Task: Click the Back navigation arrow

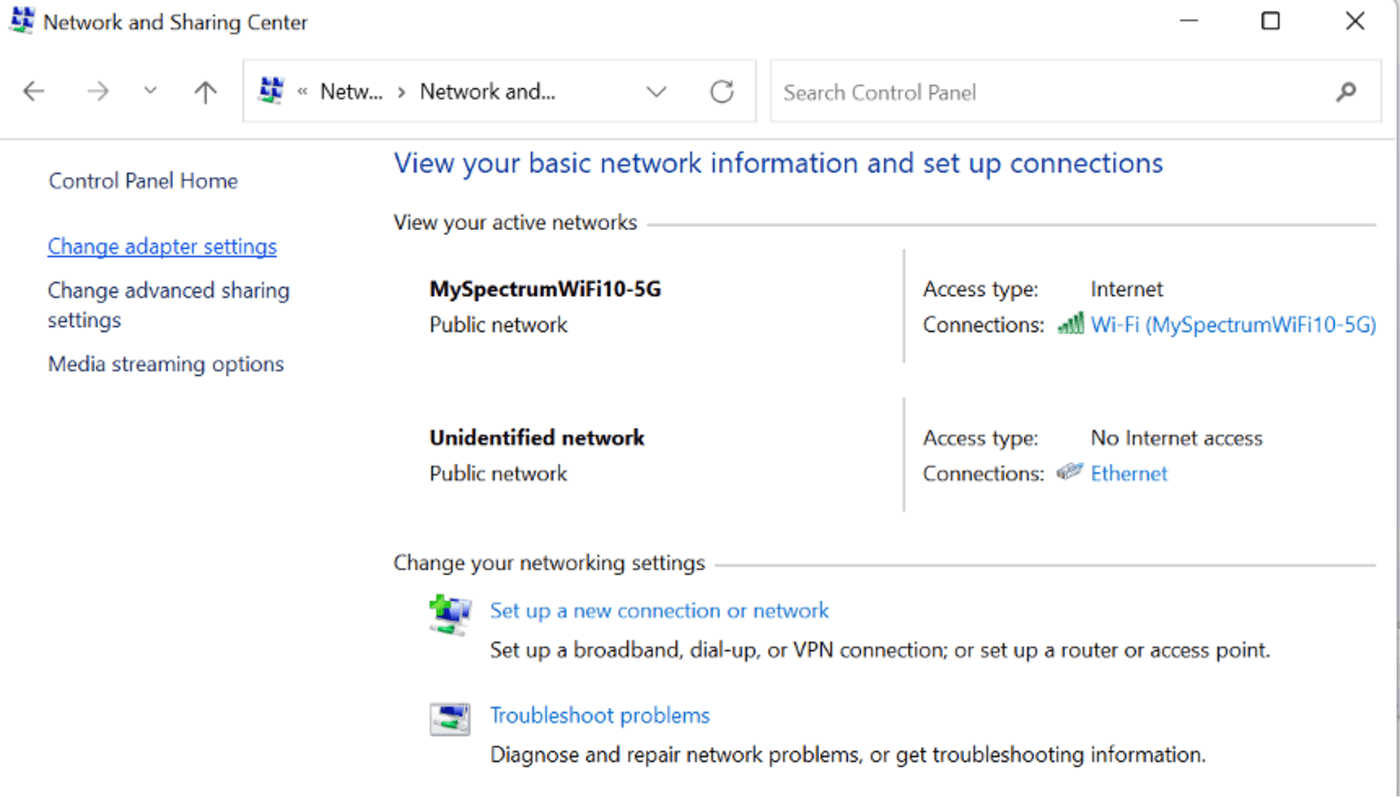Action: click(x=34, y=92)
